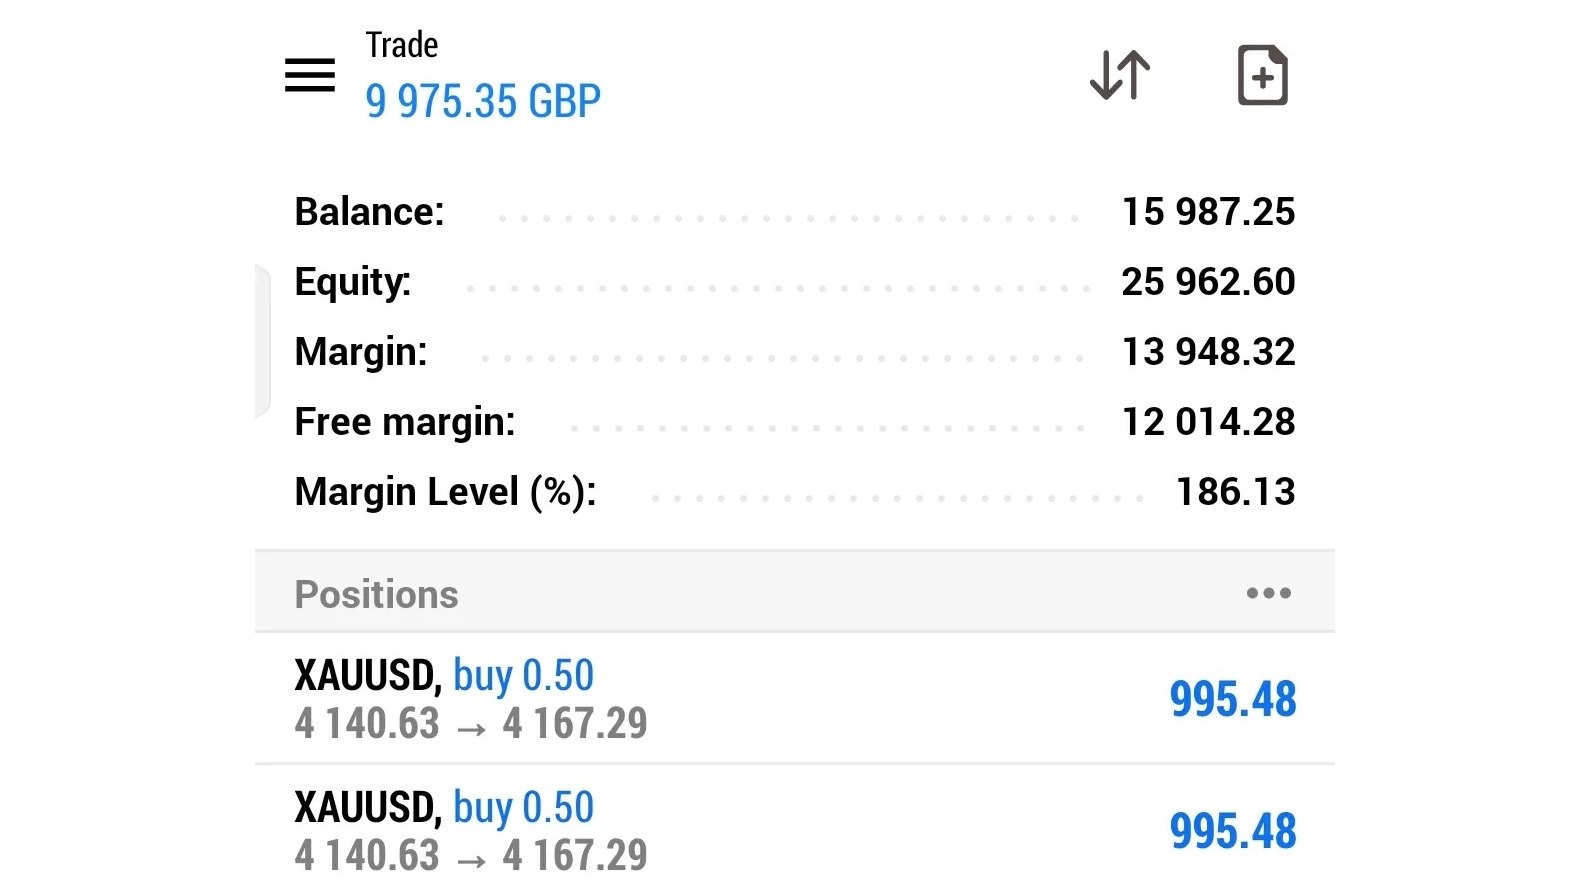
Task: Select the Balance value 15 987.25
Action: tap(1208, 212)
